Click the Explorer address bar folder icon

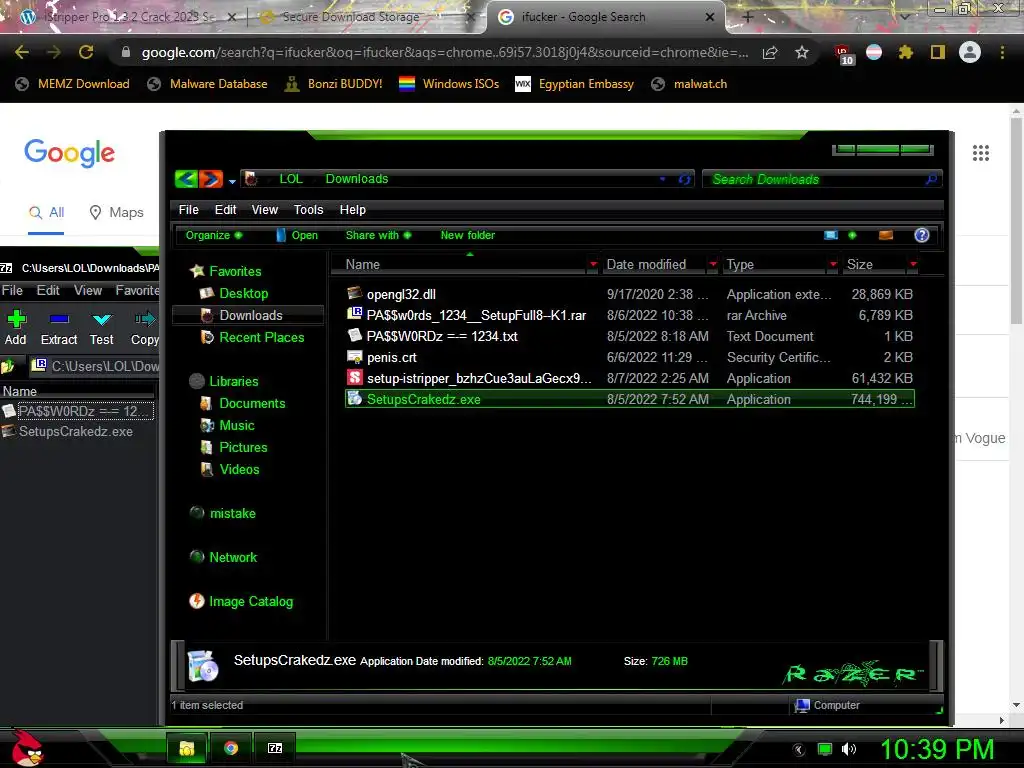(x=251, y=178)
